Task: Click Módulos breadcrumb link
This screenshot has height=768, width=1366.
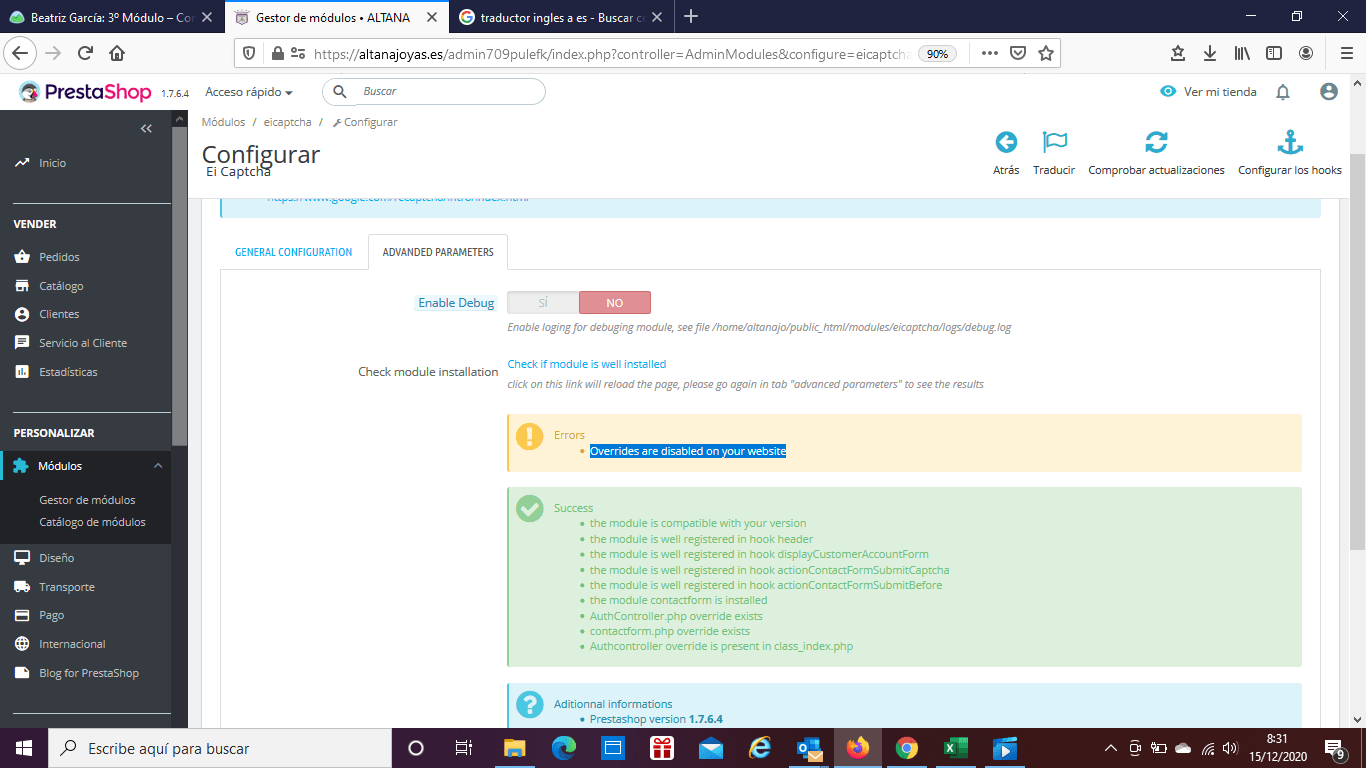Action: point(223,122)
